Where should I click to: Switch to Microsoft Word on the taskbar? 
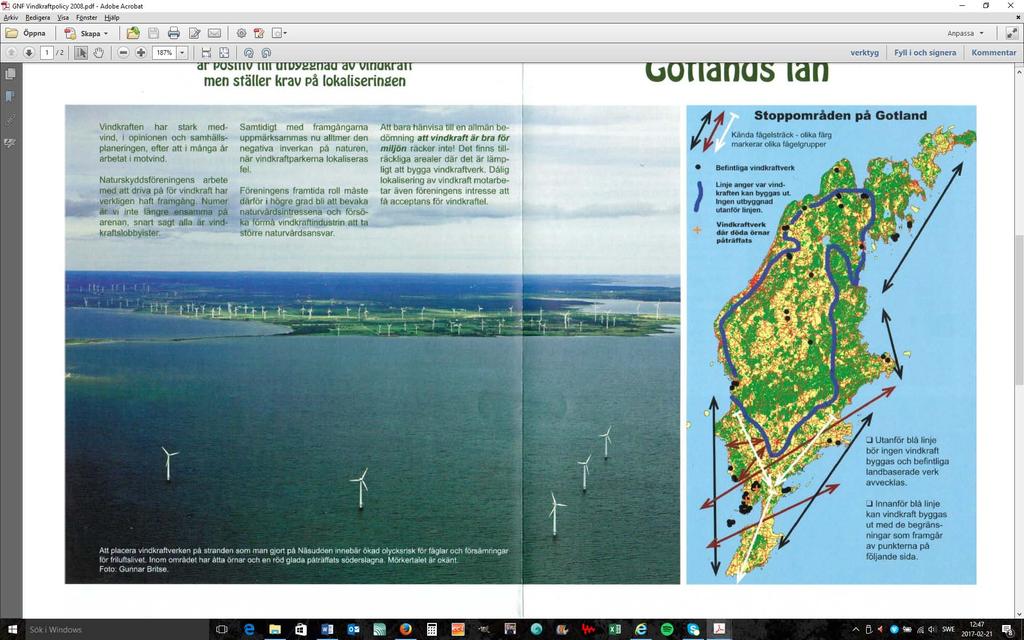pyautogui.click(x=327, y=630)
